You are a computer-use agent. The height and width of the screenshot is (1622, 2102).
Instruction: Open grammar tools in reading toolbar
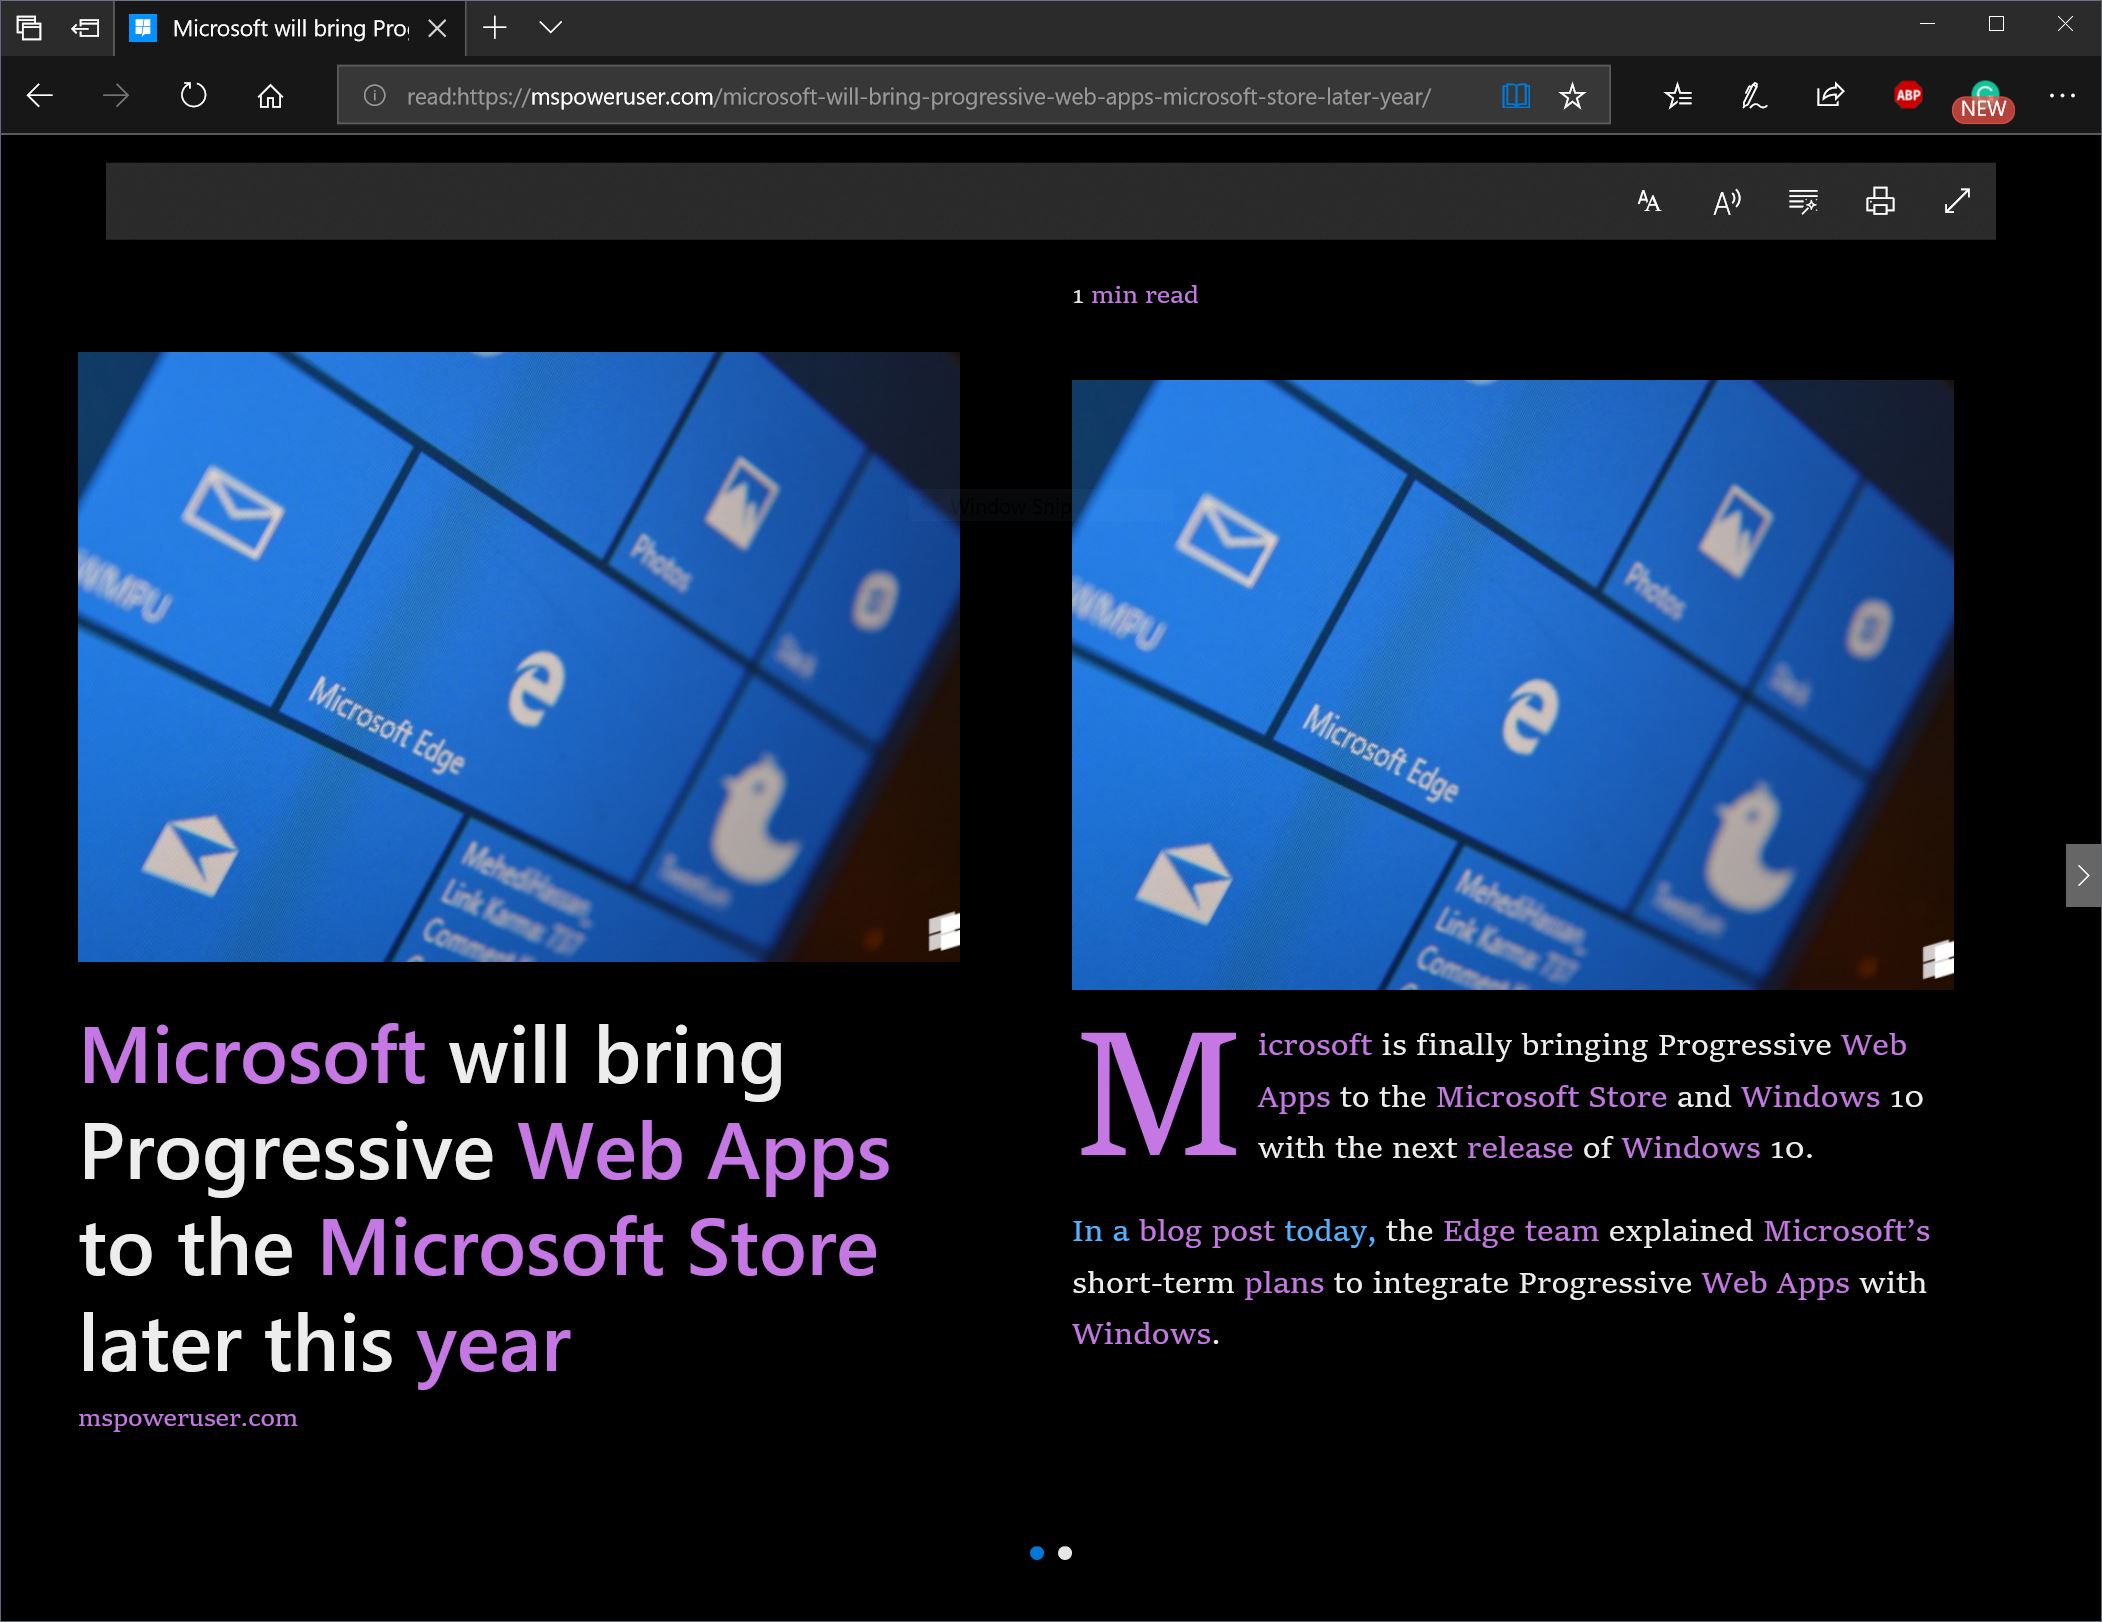pos(1803,201)
